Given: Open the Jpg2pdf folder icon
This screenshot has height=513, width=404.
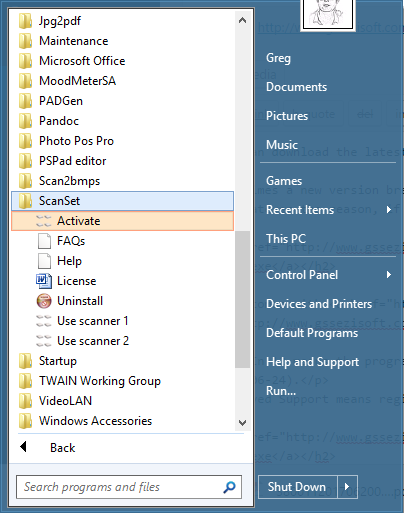Looking at the screenshot, I should 26,21.
